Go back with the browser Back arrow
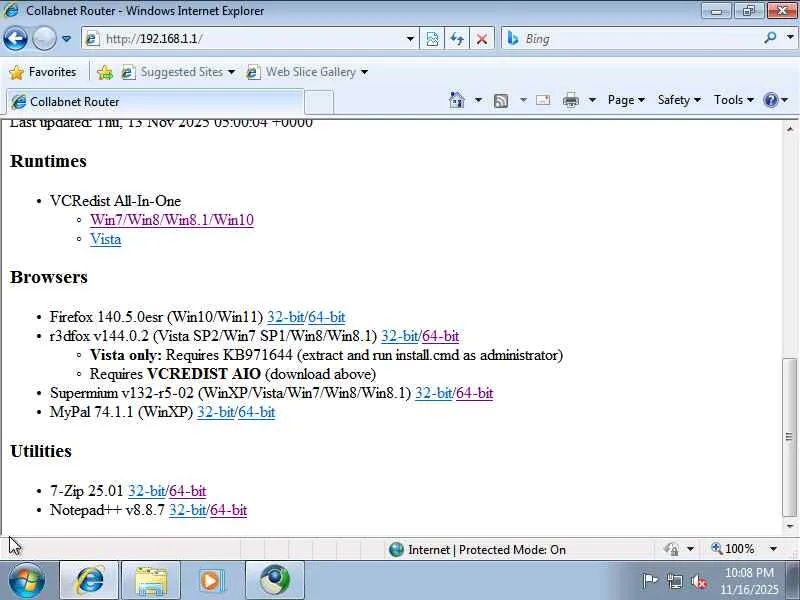 coord(15,38)
